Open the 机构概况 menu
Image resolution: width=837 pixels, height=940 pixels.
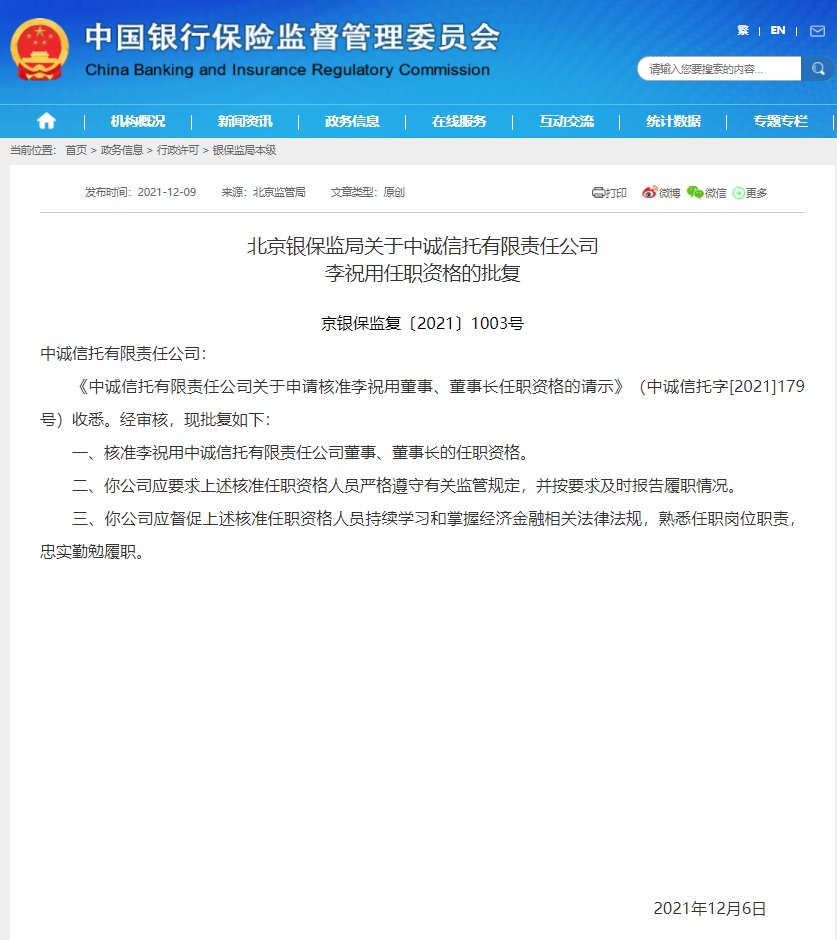click(138, 121)
